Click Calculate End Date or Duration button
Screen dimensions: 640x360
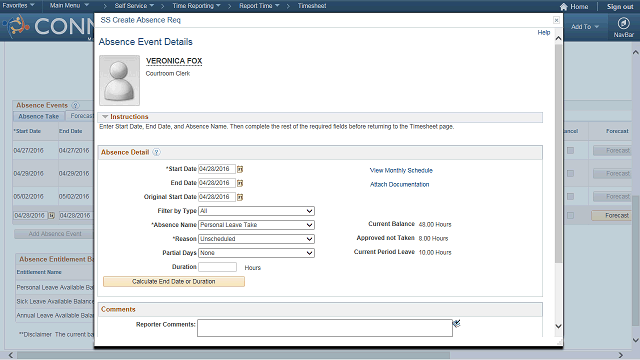click(174, 282)
